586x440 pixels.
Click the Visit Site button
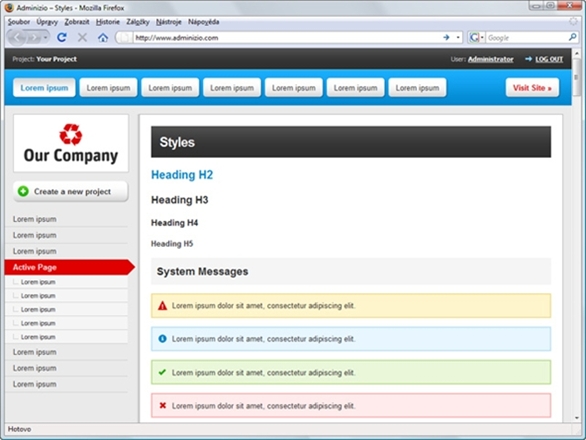click(532, 88)
